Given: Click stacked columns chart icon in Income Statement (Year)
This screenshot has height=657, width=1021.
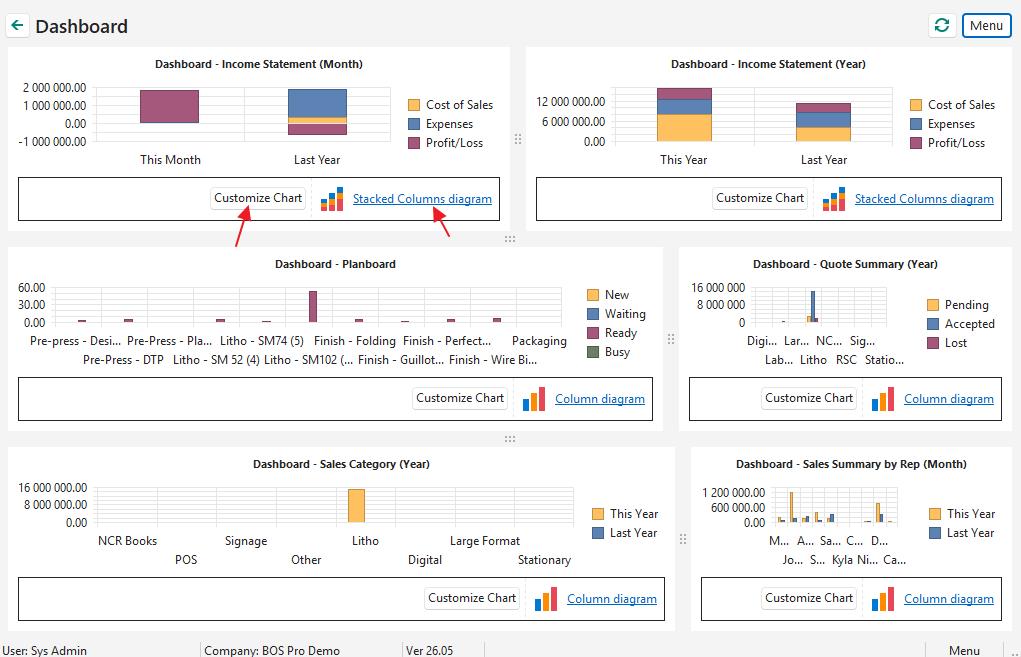Looking at the screenshot, I should (x=834, y=199).
